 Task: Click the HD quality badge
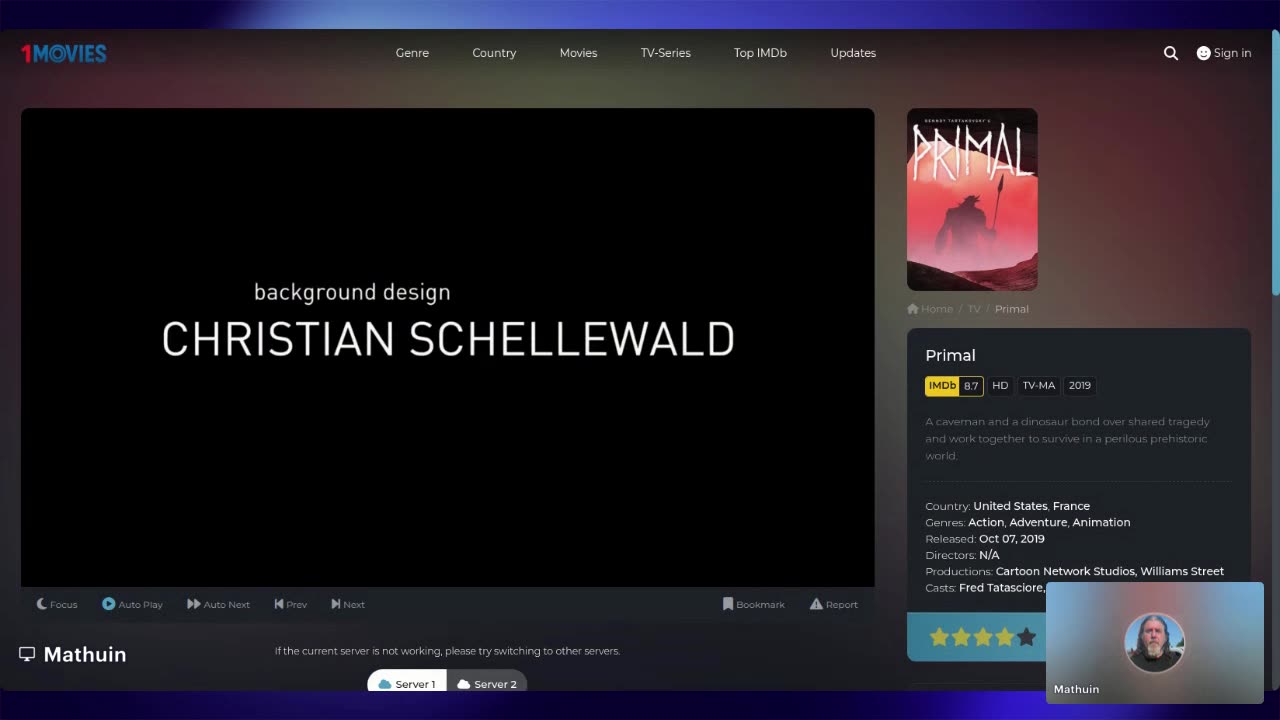point(1000,385)
